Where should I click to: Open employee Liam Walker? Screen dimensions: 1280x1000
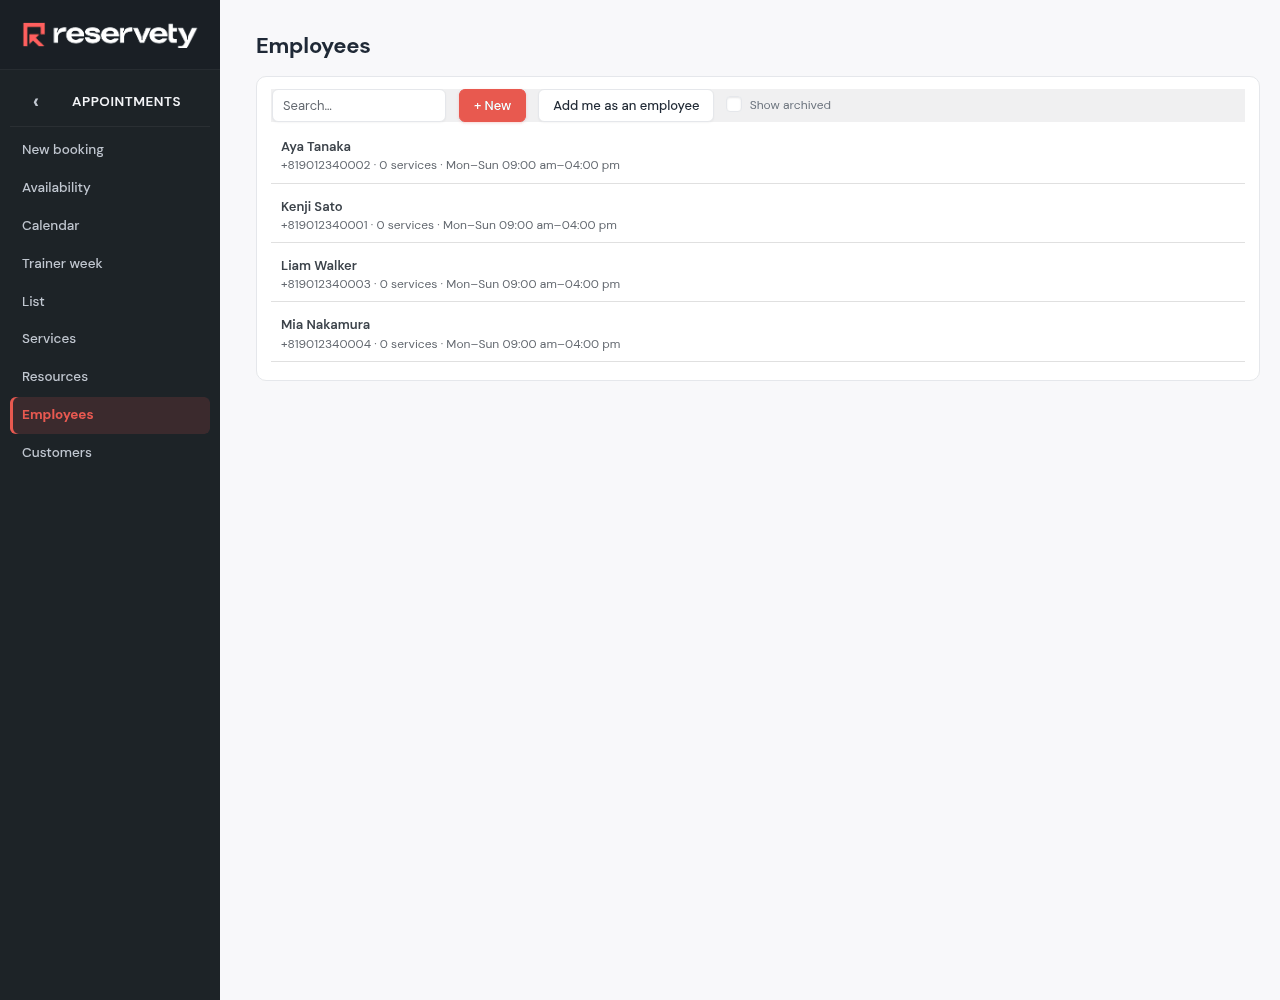tap(758, 274)
